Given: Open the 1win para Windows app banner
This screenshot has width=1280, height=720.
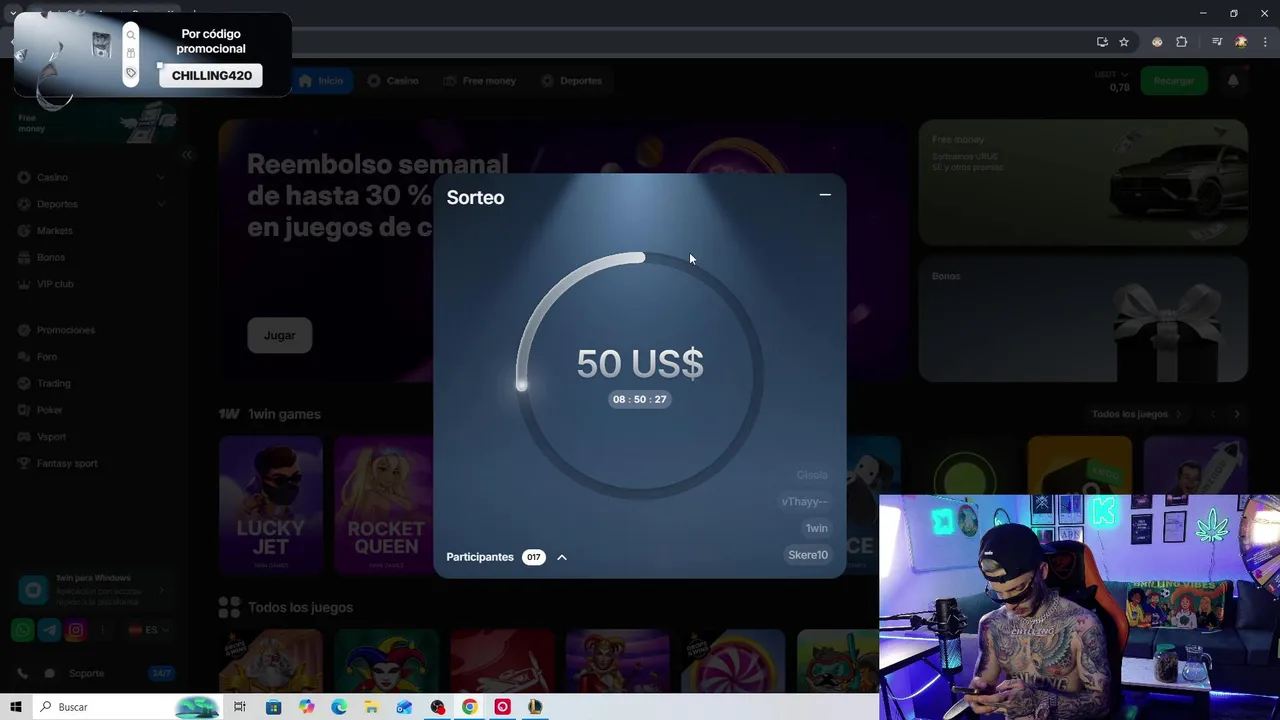Looking at the screenshot, I should (93, 590).
